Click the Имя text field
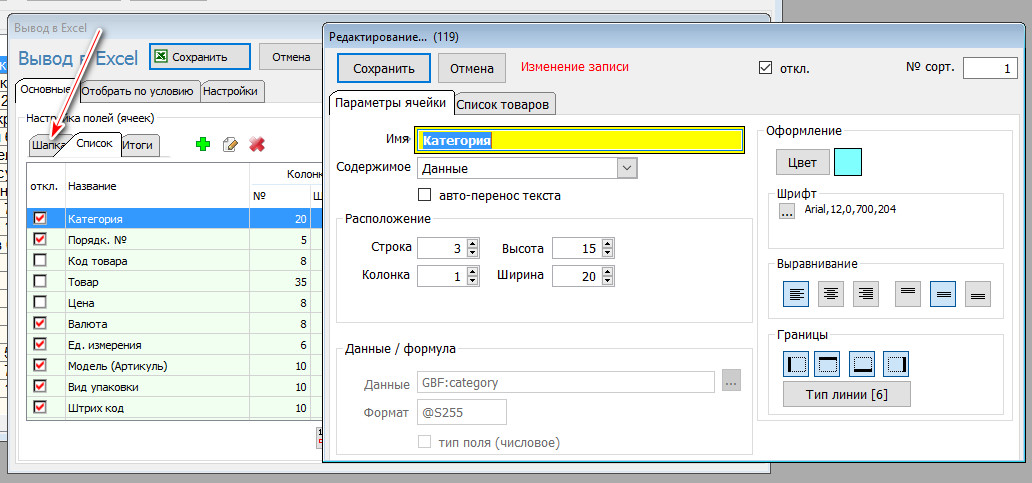This screenshot has width=1032, height=483. [580, 141]
